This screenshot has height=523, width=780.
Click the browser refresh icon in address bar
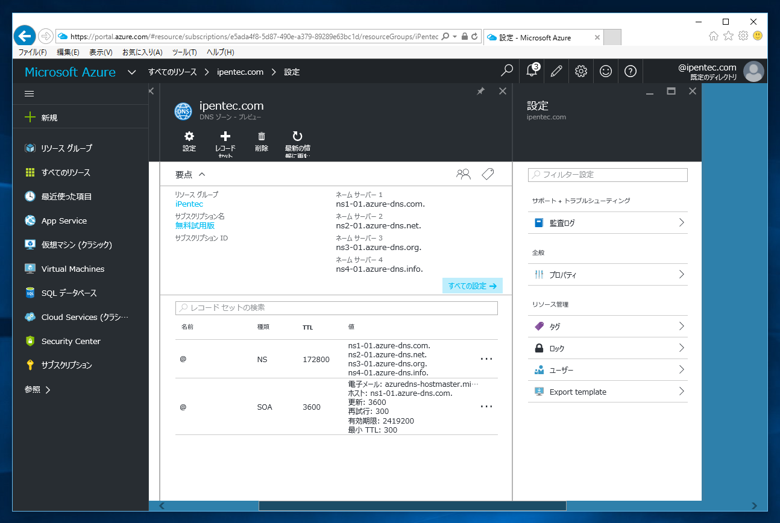tap(475, 36)
